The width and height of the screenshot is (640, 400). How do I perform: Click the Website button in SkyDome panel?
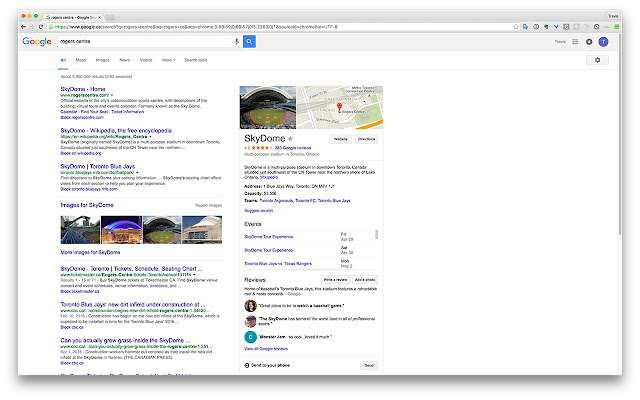pyautogui.click(x=340, y=139)
